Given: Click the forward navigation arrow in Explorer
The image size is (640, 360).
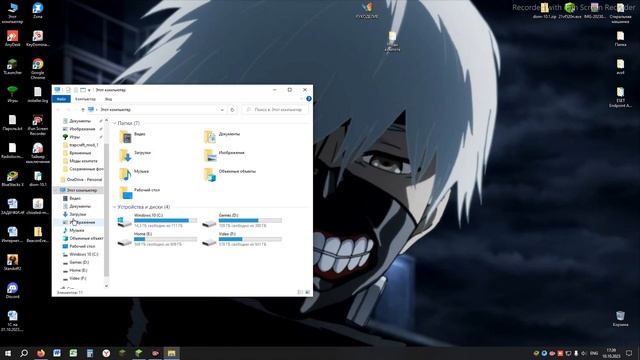Looking at the screenshot, I should (x=68, y=110).
